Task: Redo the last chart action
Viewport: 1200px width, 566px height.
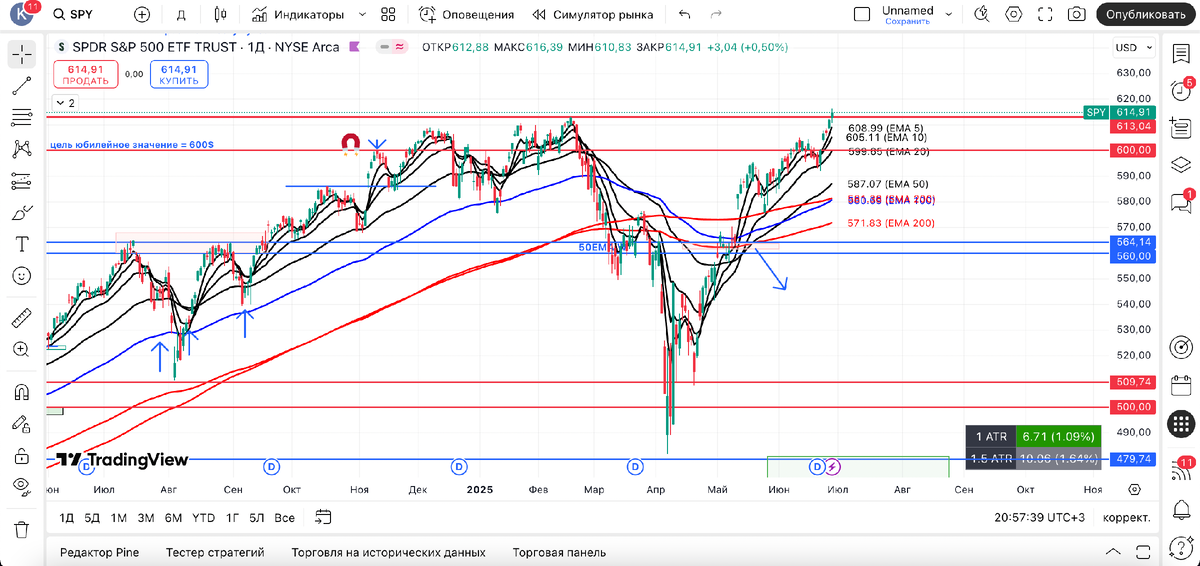Action: click(x=715, y=15)
